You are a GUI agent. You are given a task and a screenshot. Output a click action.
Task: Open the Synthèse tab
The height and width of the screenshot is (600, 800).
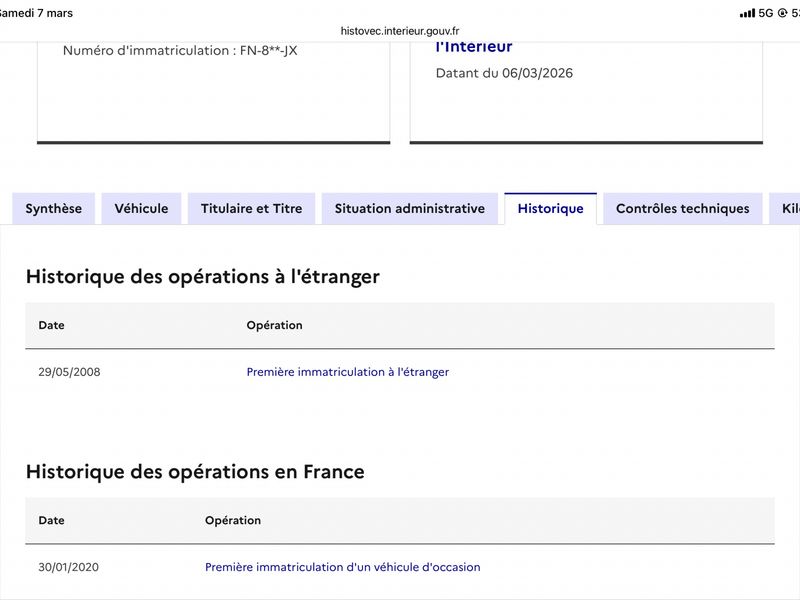54,209
